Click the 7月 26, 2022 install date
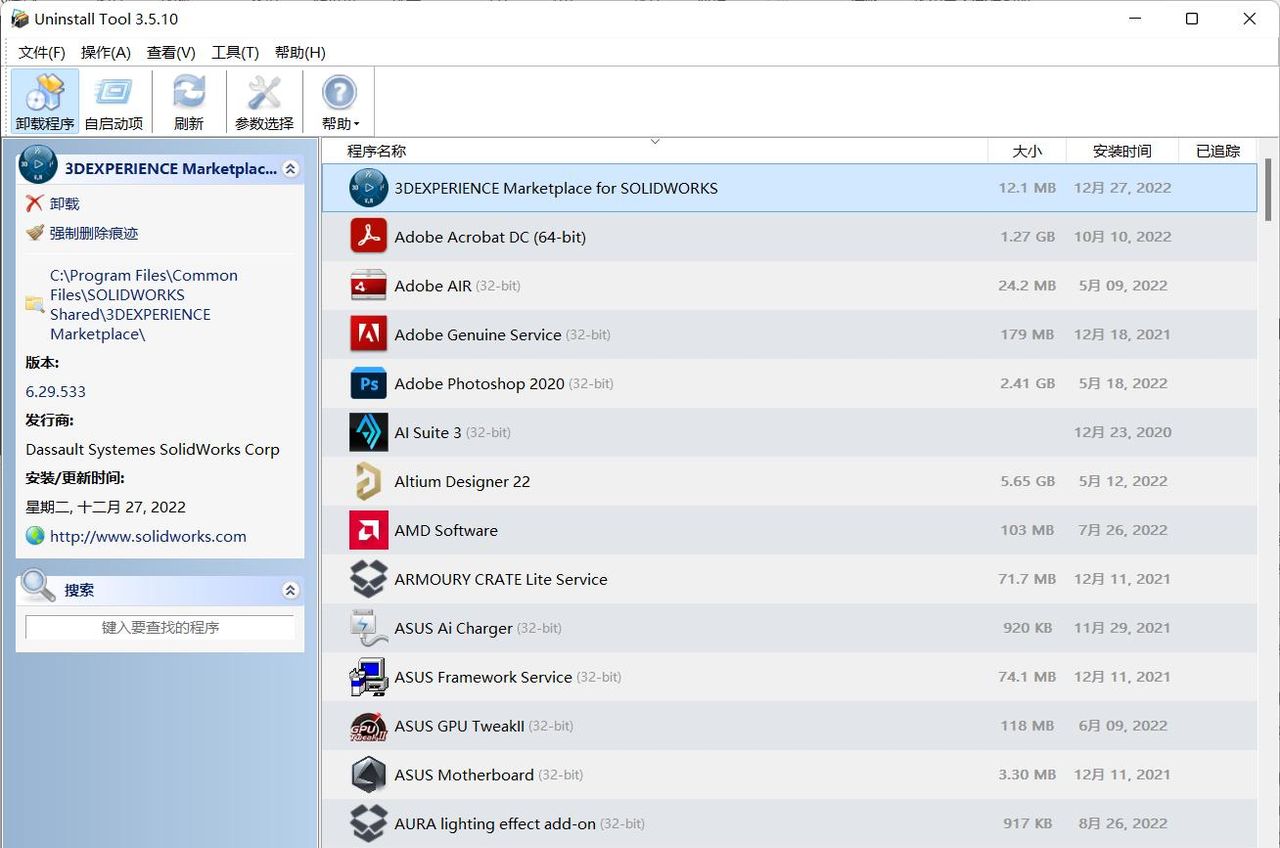Image resolution: width=1280 pixels, height=848 pixels. pos(1122,530)
